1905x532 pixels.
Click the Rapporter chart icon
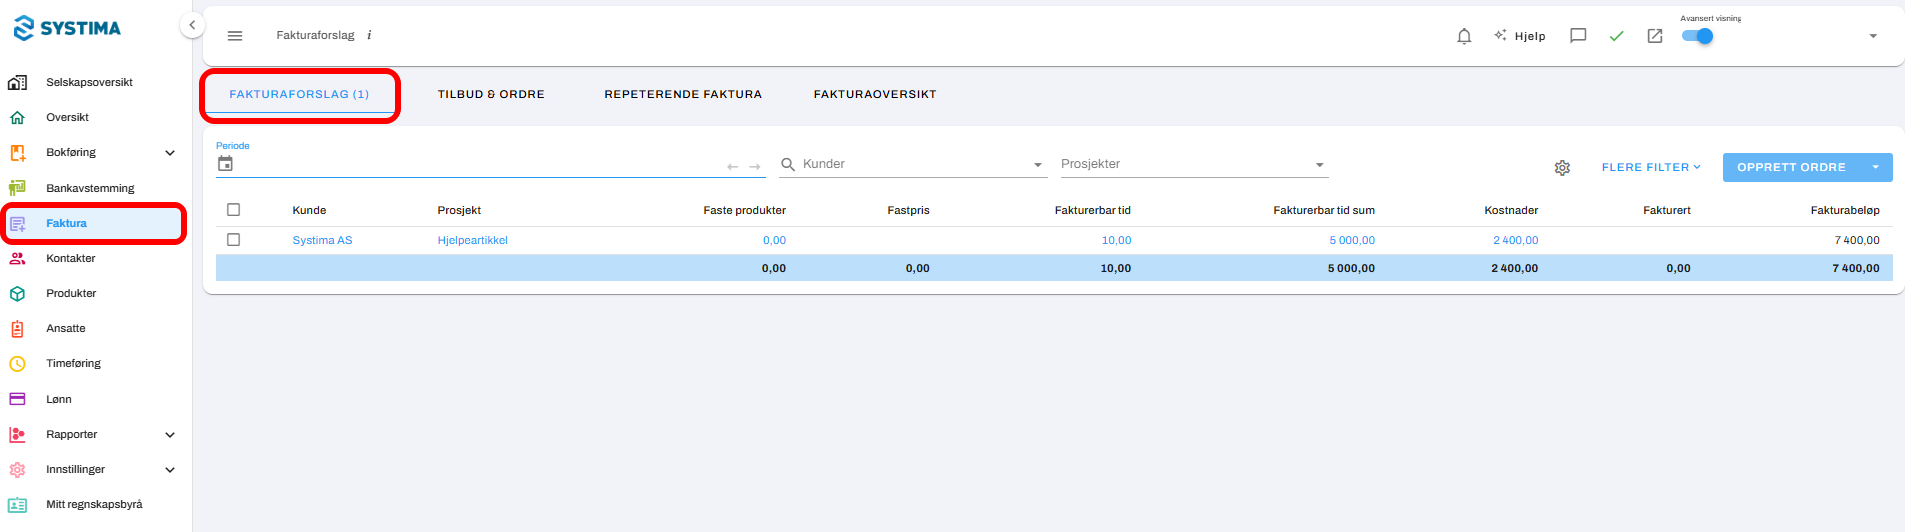17,434
